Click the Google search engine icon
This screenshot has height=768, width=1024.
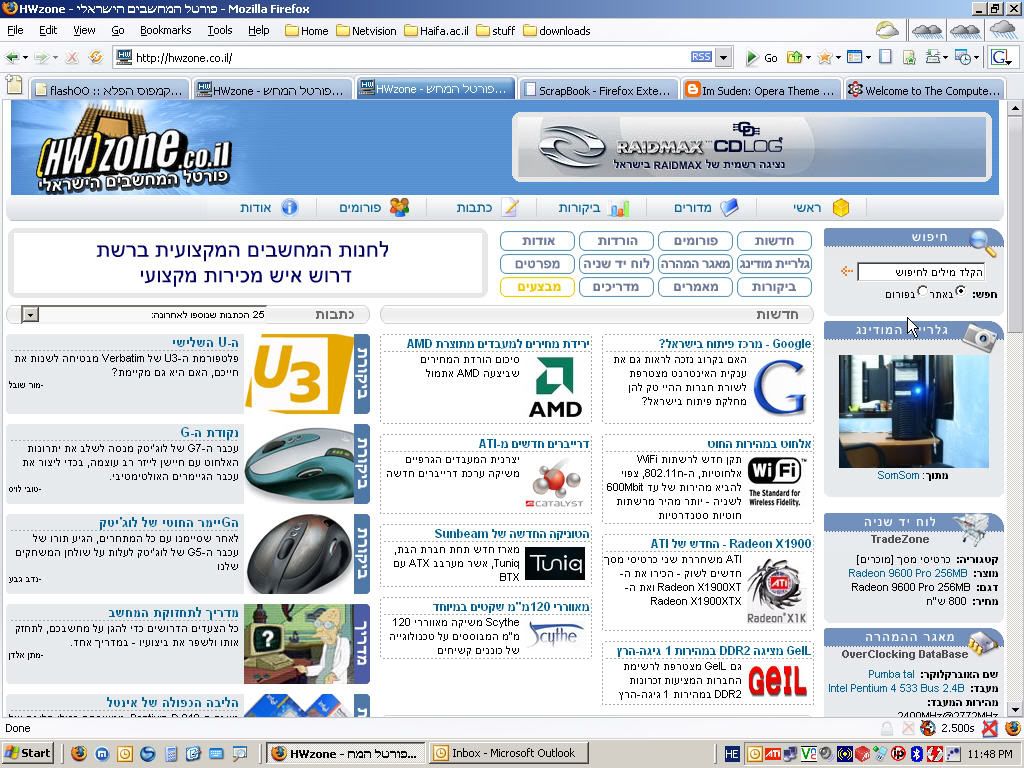pos(999,57)
